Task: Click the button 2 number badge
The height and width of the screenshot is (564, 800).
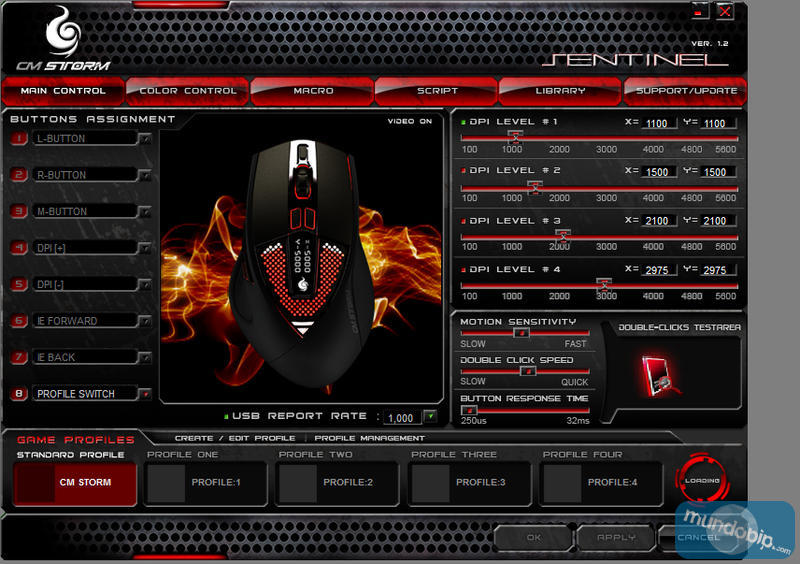Action: pyautogui.click(x=19, y=175)
